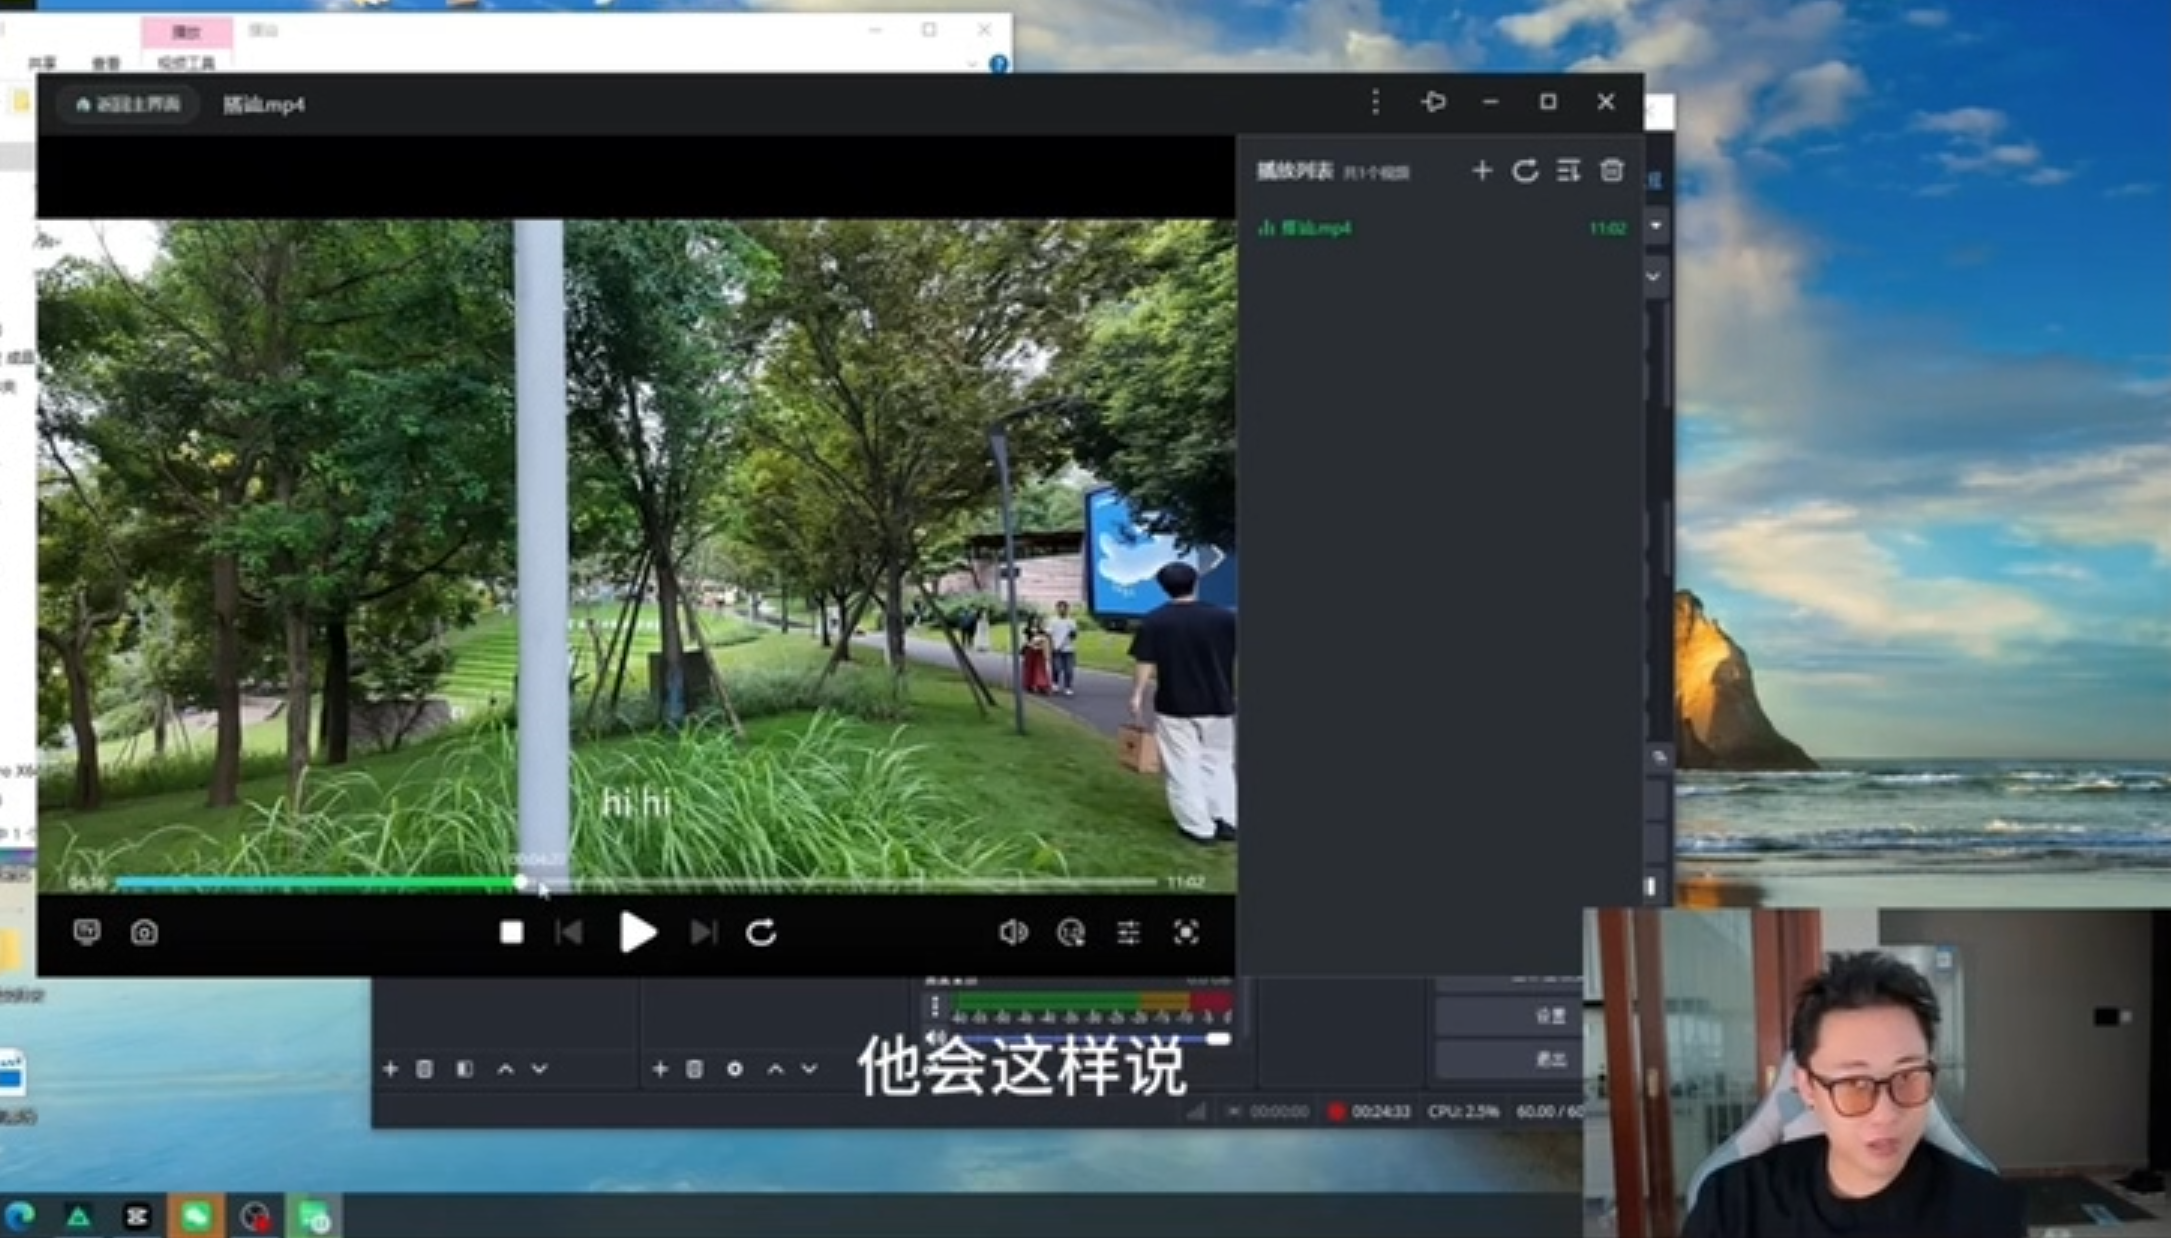The width and height of the screenshot is (2171, 1238).
Task: Take a video snapshot with camera icon
Action: (x=144, y=932)
